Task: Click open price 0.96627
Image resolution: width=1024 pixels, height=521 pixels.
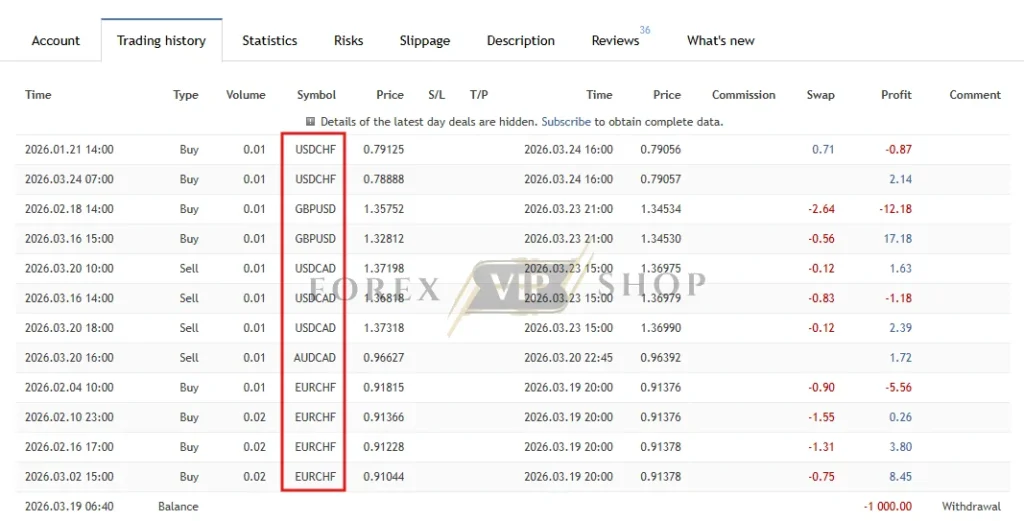Action: [x=384, y=358]
